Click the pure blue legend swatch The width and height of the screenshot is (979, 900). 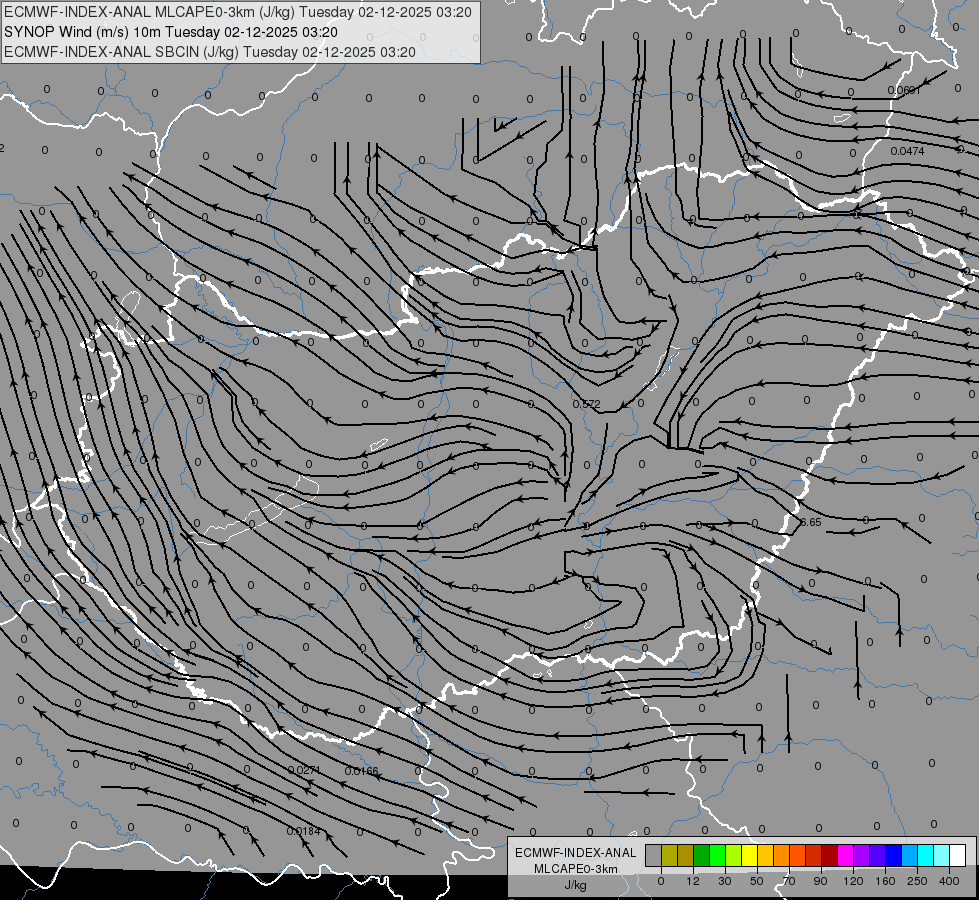click(893, 855)
